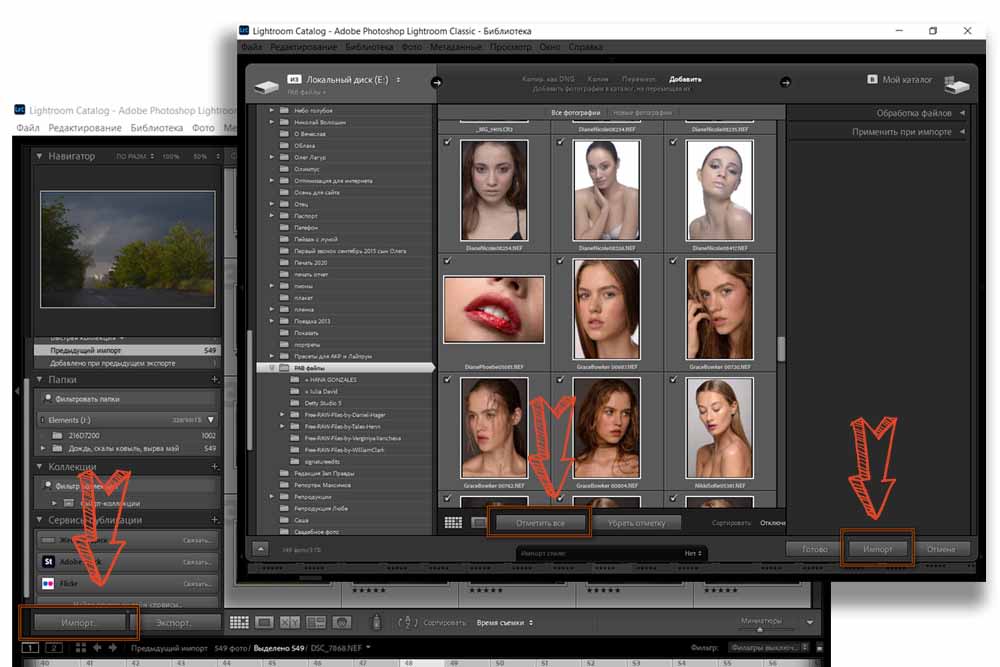Add a new folder with the Папки plus icon
The width and height of the screenshot is (1000, 667).
215,379
